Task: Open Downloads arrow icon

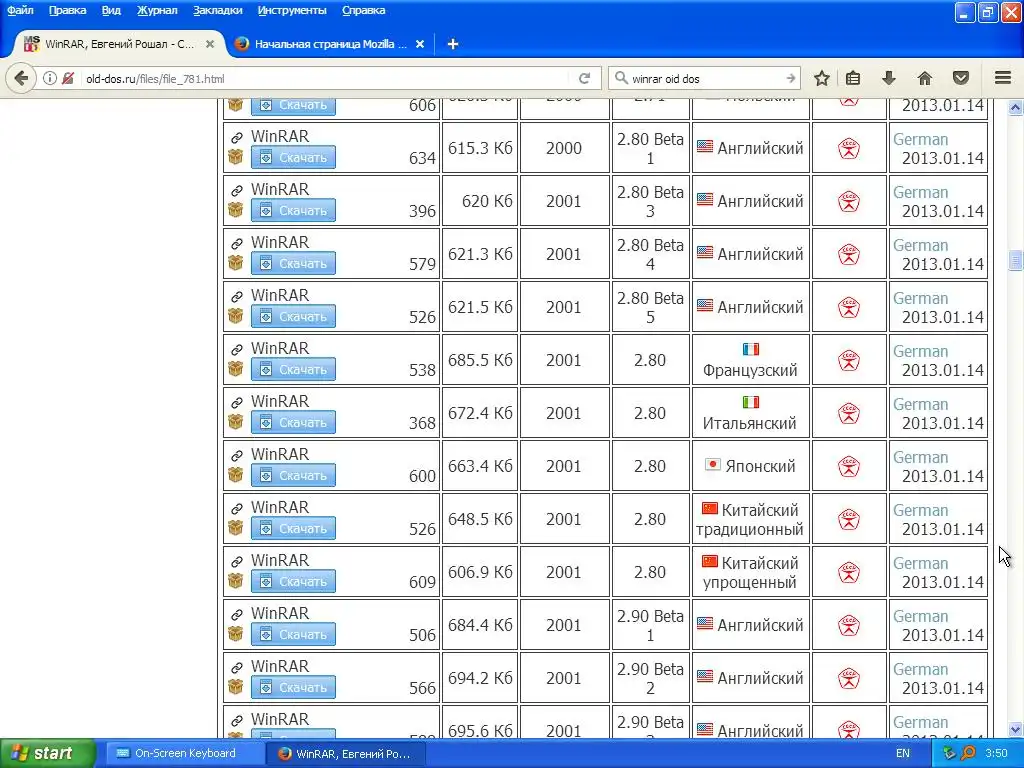Action: coord(888,78)
